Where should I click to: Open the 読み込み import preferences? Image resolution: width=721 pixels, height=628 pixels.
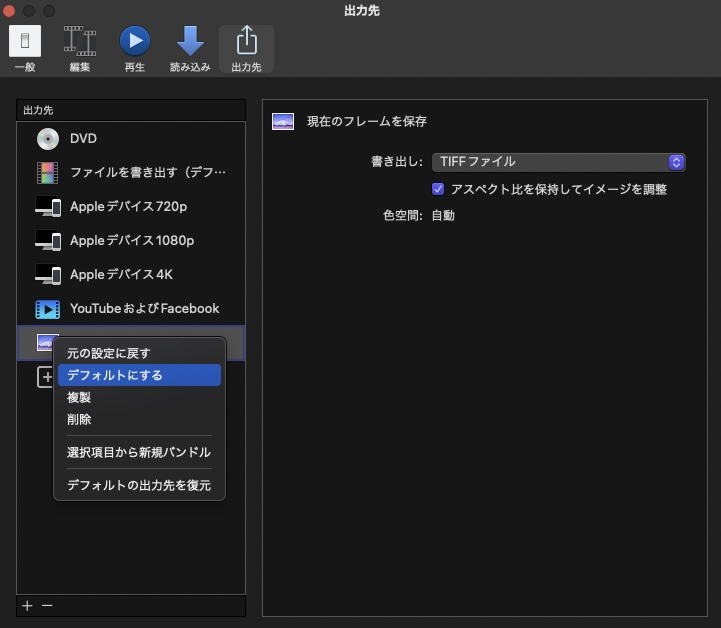point(190,48)
